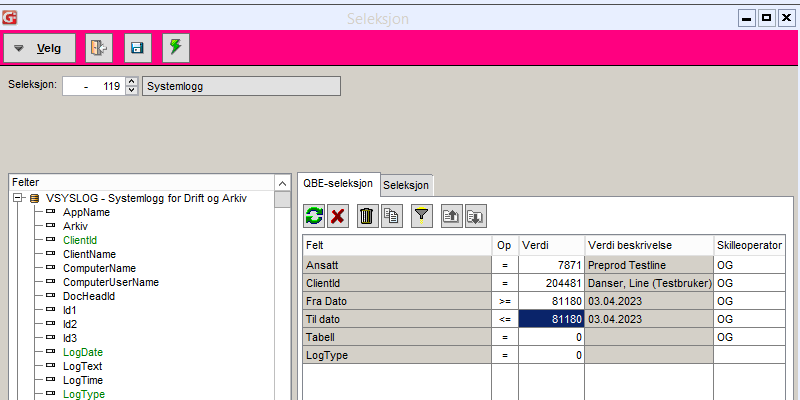Select the LogTime field in tree

click(x=83, y=380)
